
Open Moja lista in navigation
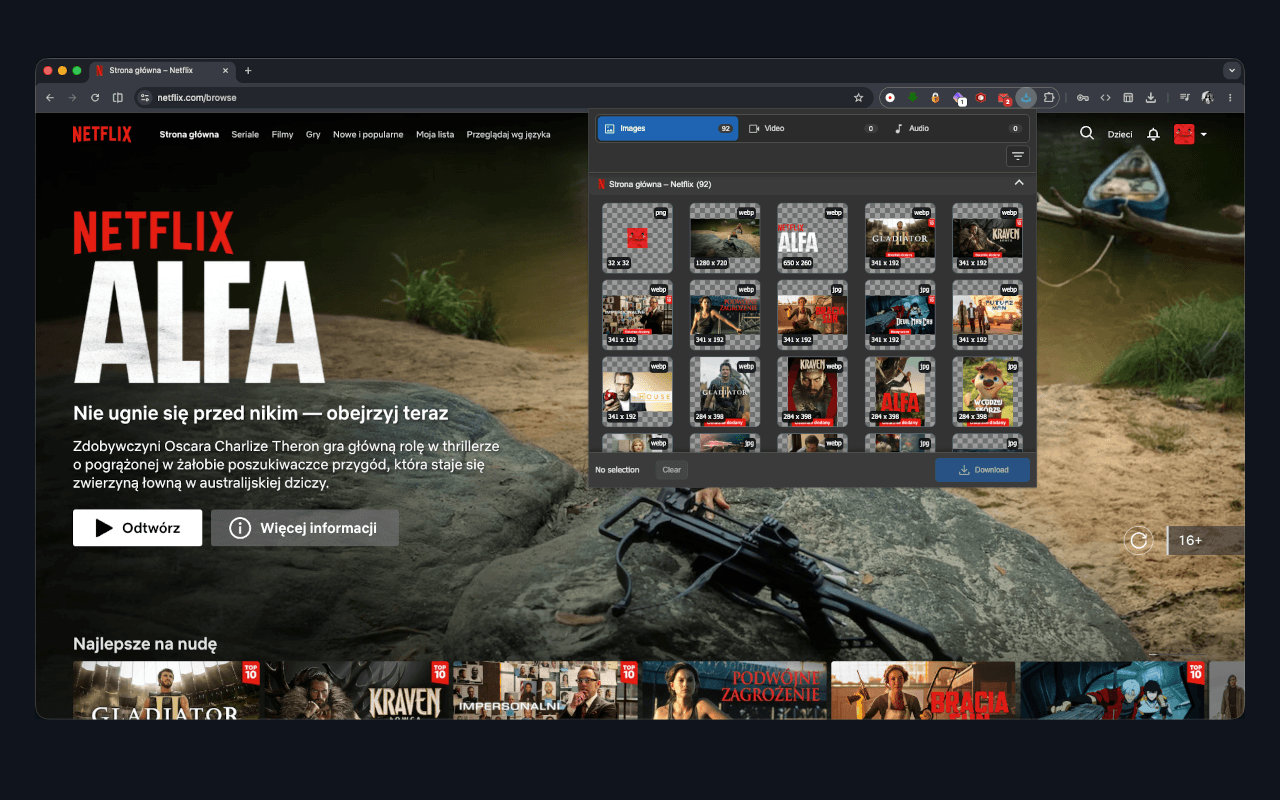click(x=435, y=134)
